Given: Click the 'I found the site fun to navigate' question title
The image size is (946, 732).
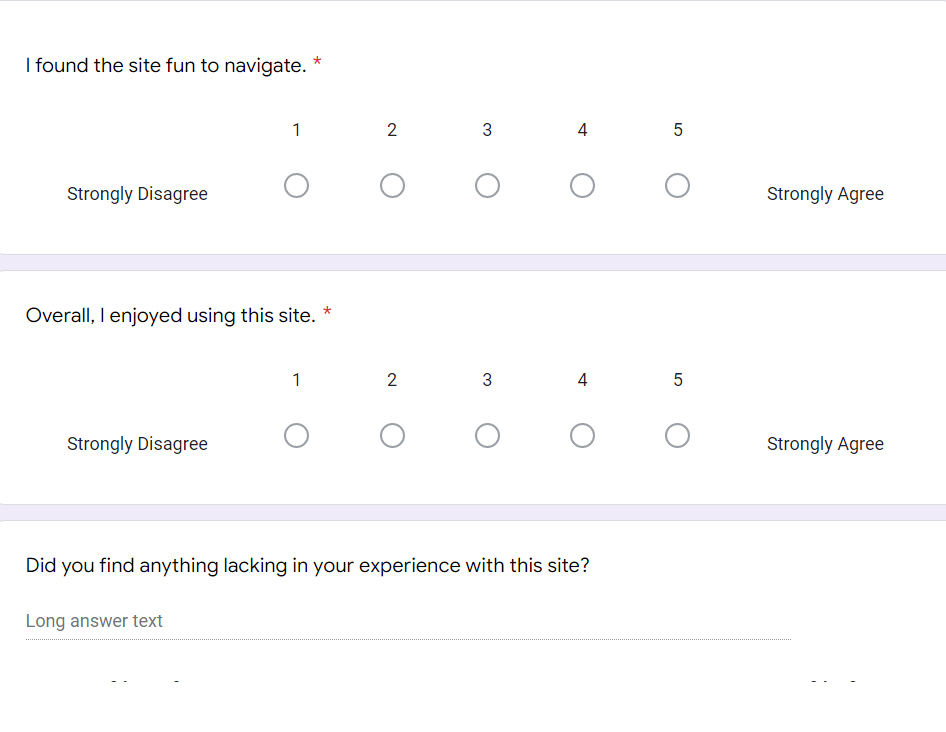Looking at the screenshot, I should 166,65.
